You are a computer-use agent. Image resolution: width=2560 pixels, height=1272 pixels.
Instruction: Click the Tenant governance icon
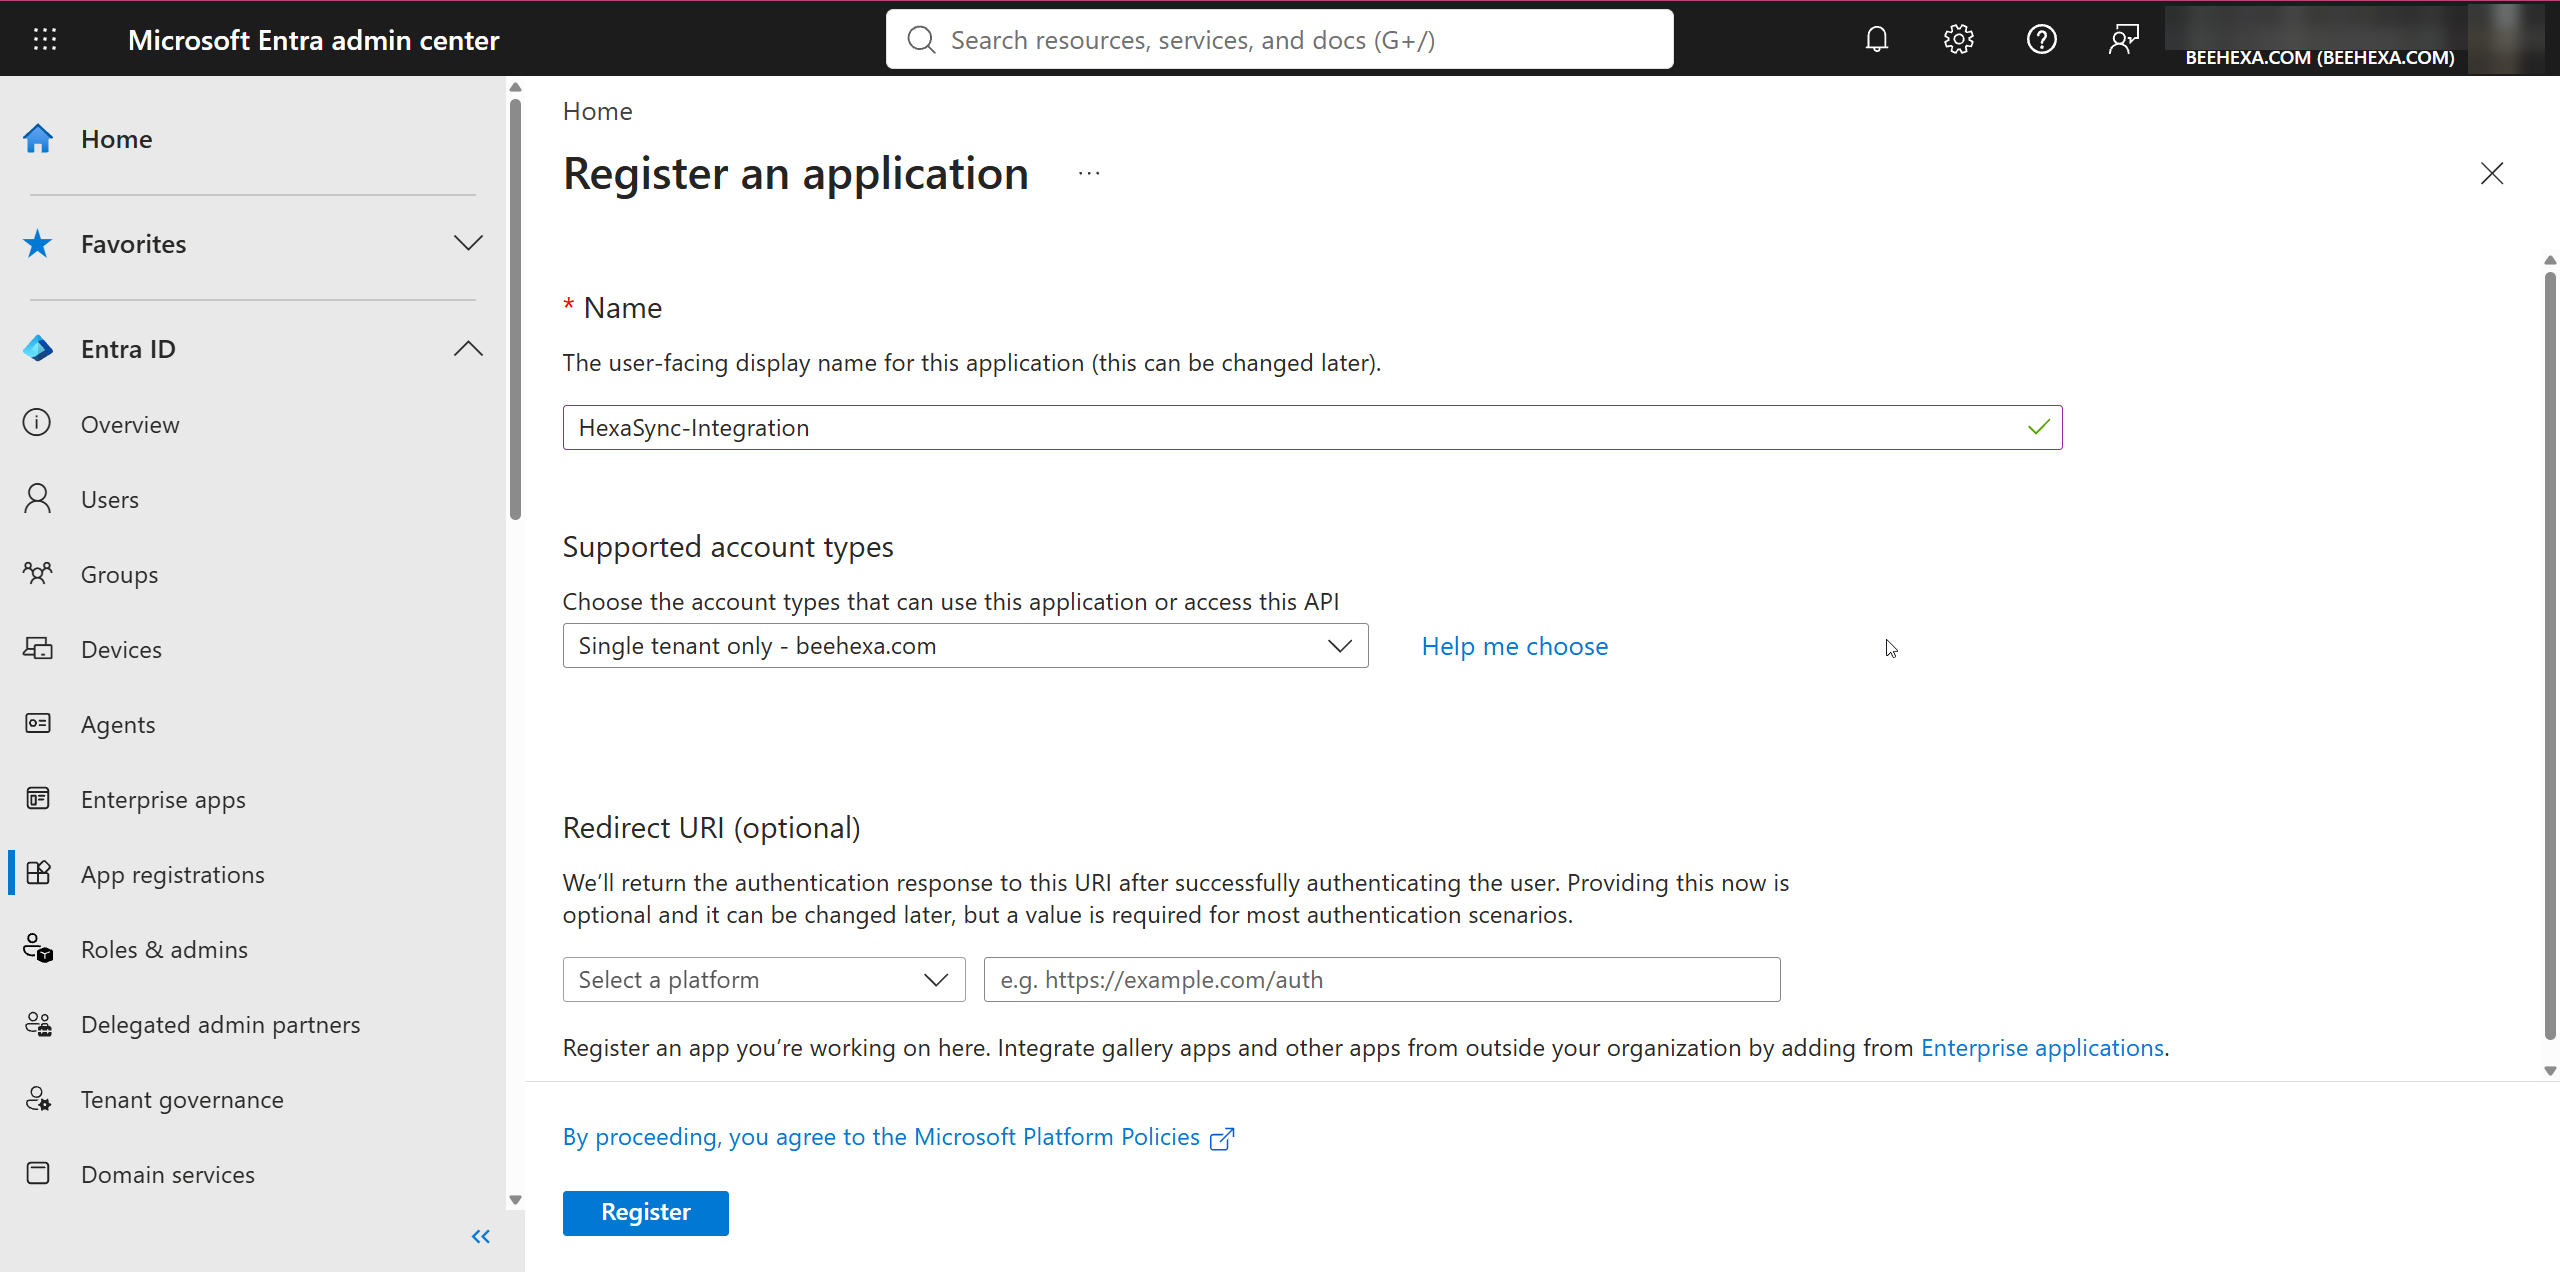37,1098
